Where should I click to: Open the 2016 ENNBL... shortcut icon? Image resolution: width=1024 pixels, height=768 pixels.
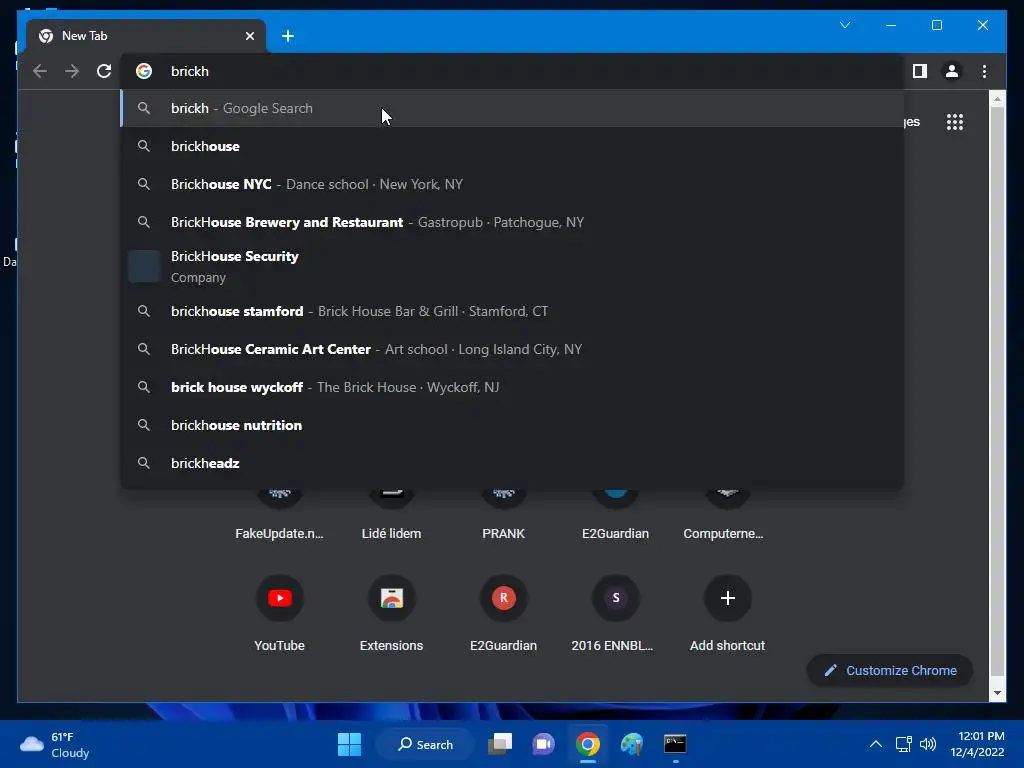pos(616,598)
